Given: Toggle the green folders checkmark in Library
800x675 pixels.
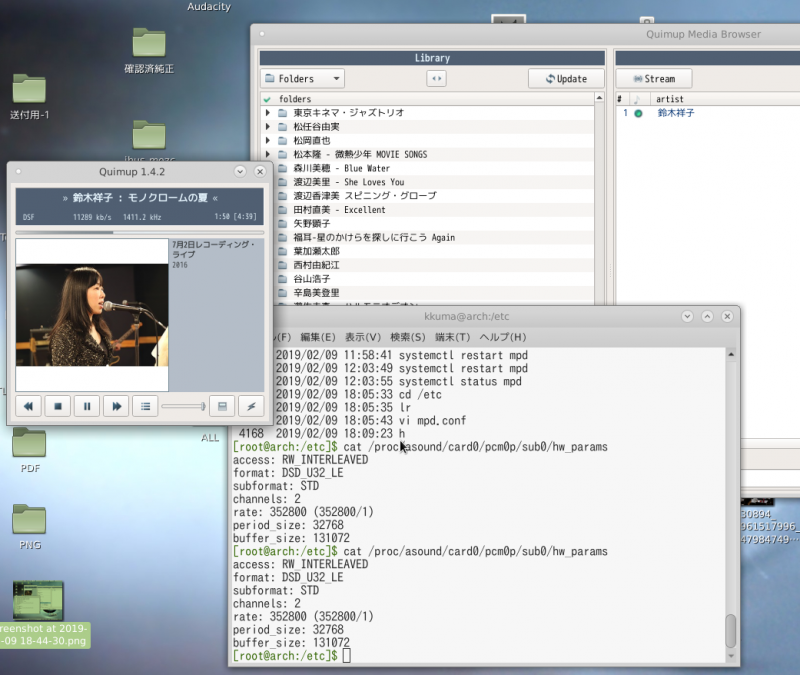Looking at the screenshot, I should click(x=265, y=98).
